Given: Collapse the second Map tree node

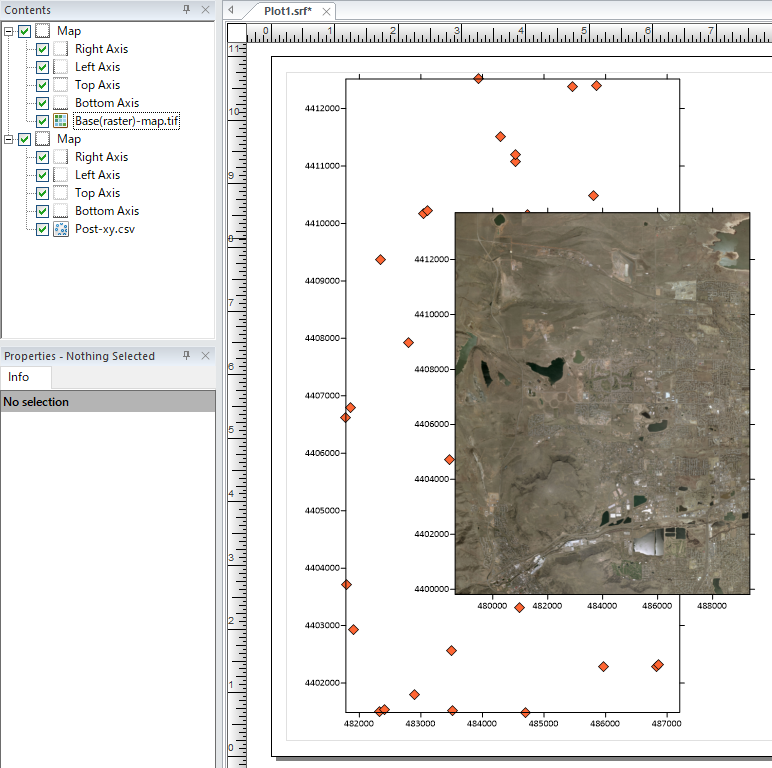Looking at the screenshot, I should [8, 139].
